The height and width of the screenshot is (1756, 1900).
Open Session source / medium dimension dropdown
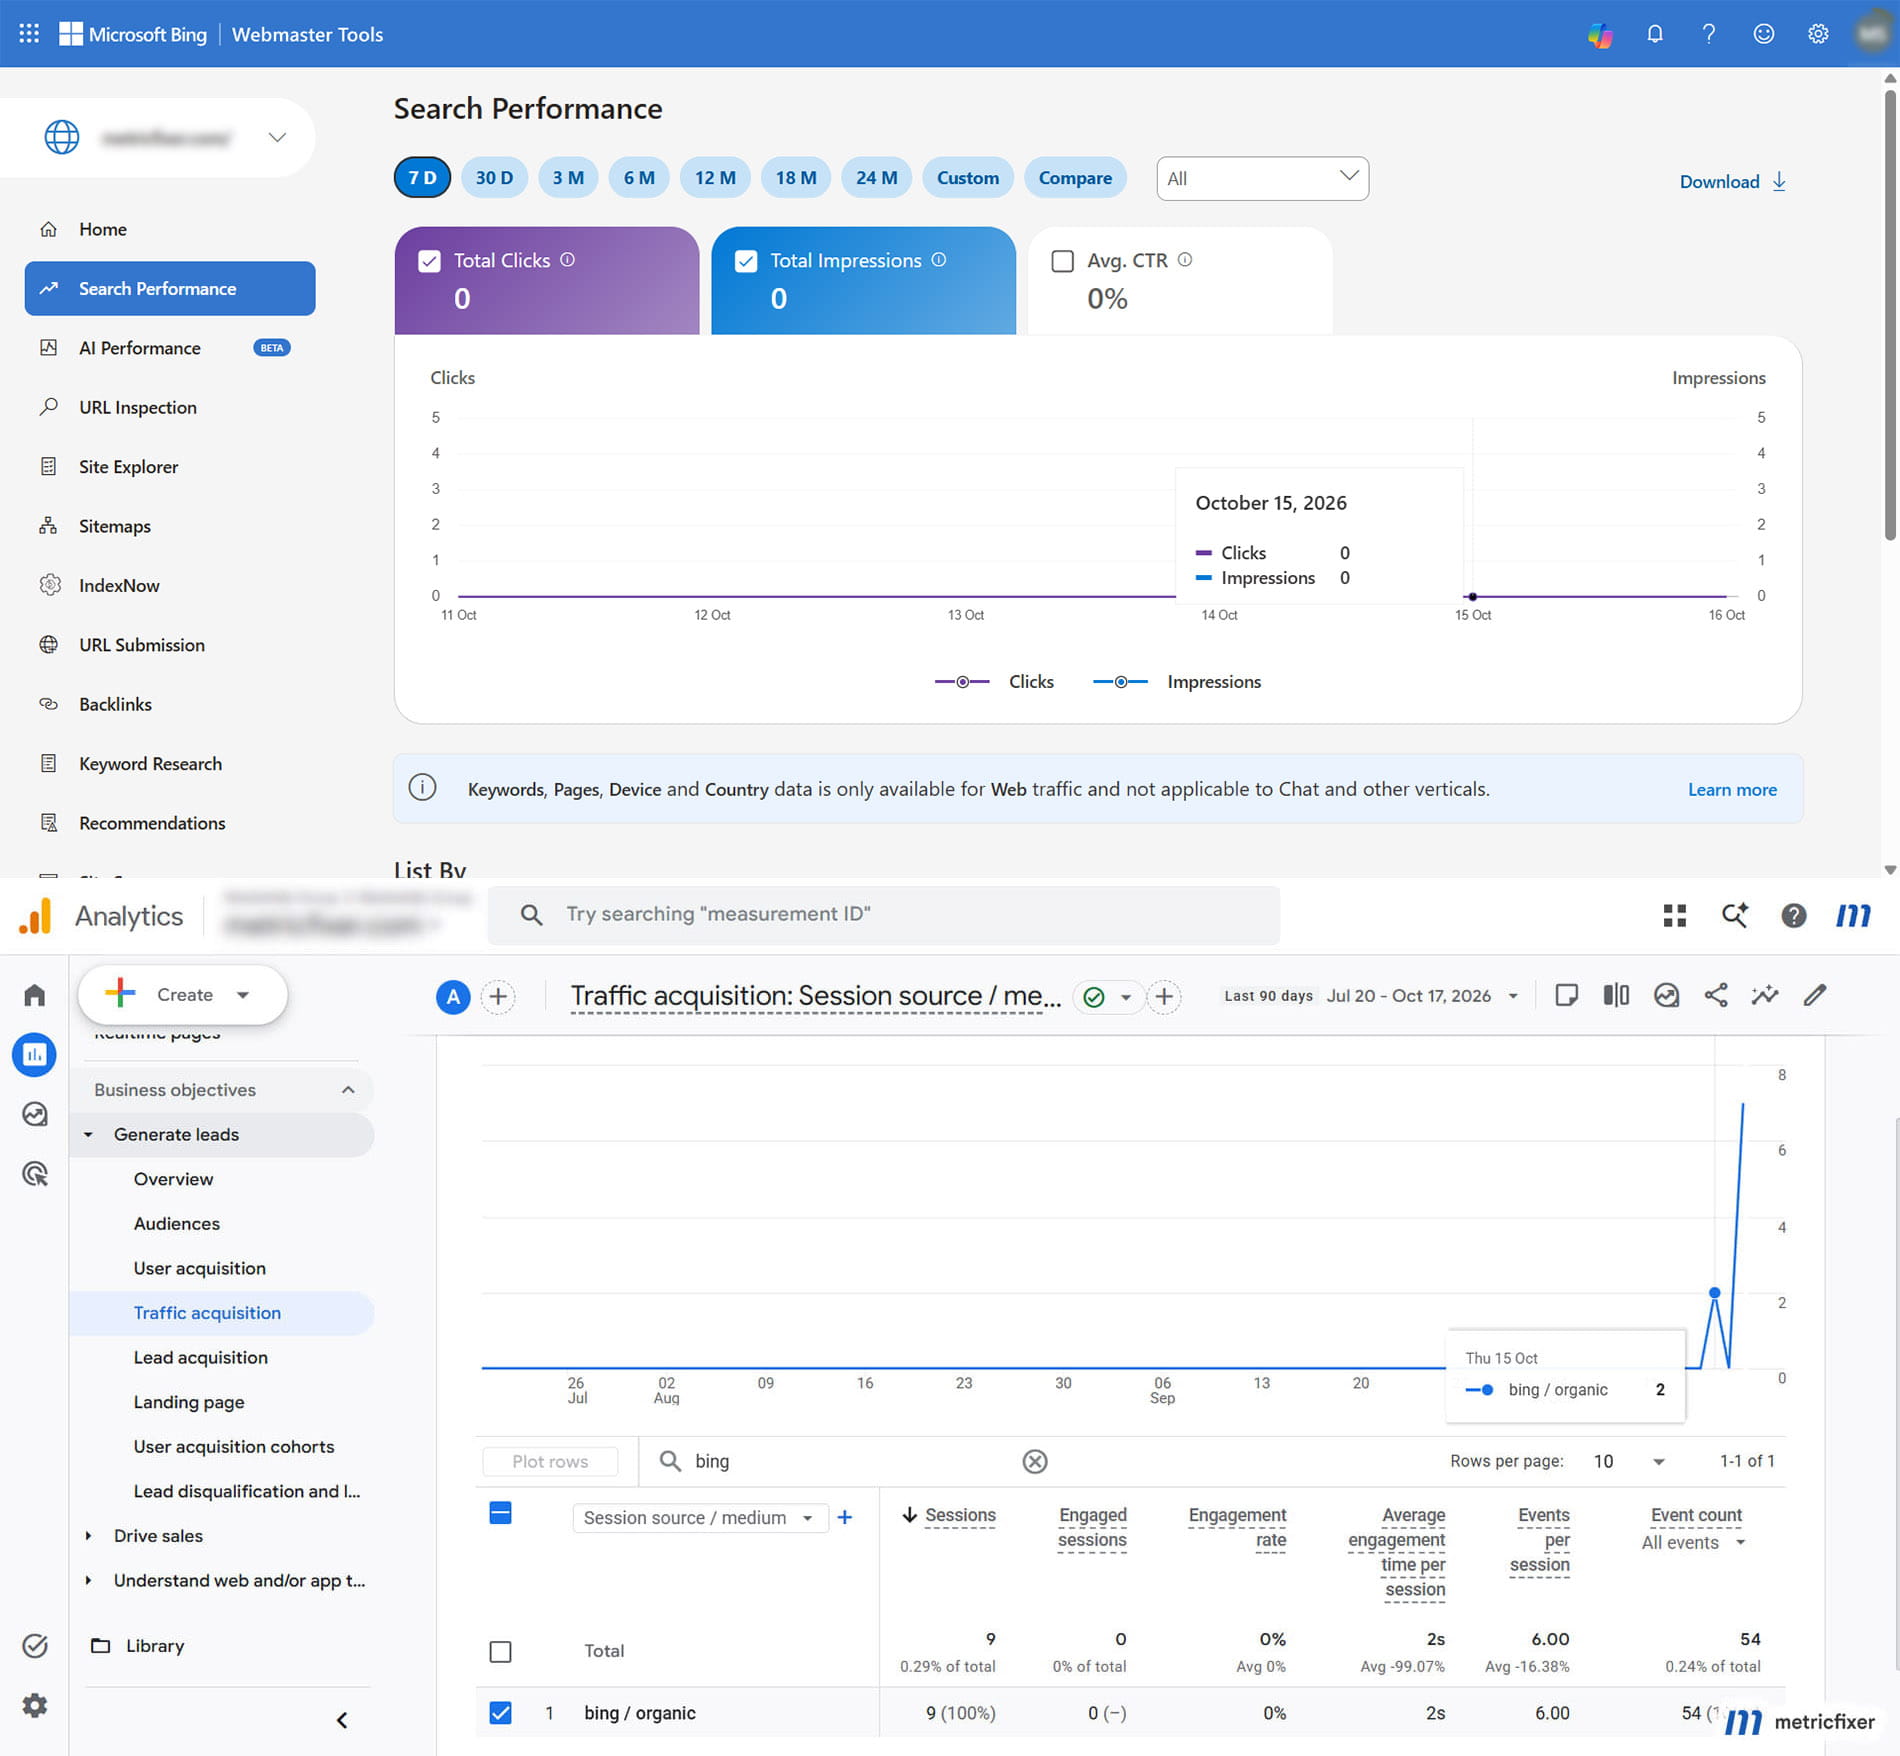700,1517
